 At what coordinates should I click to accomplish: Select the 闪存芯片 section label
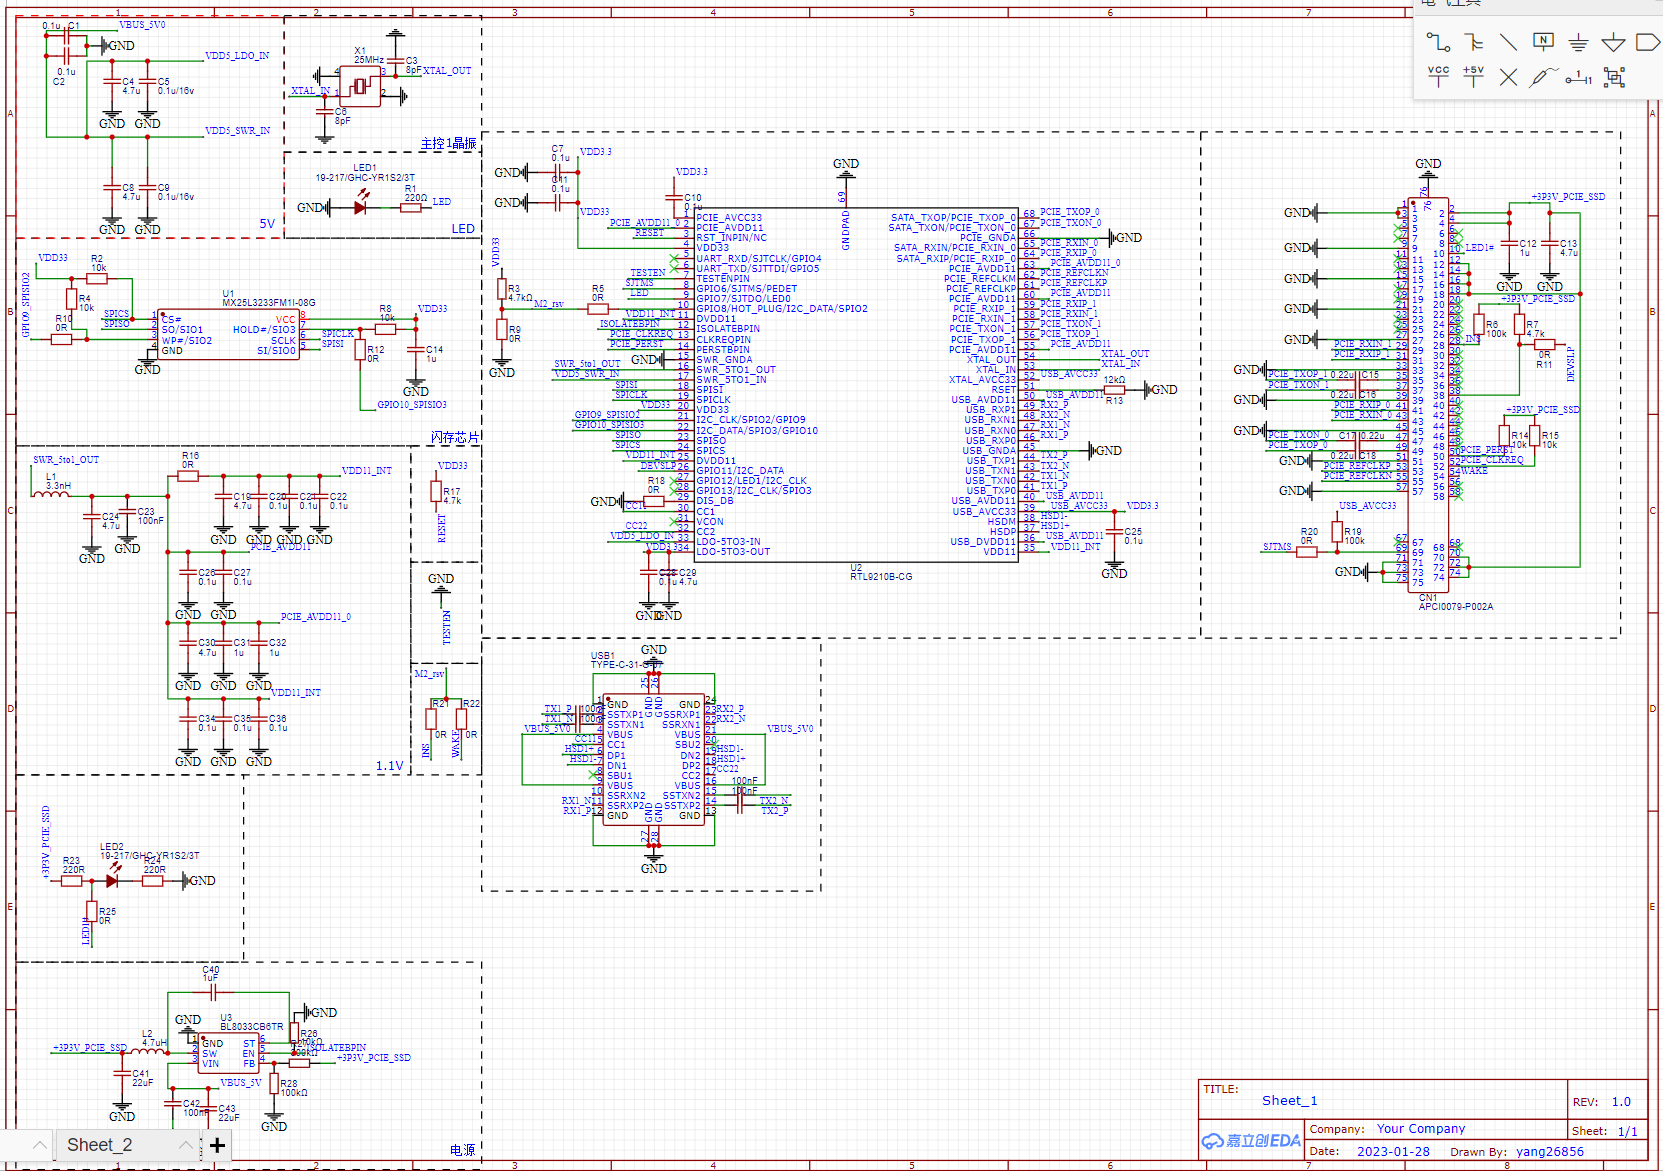pos(455,438)
